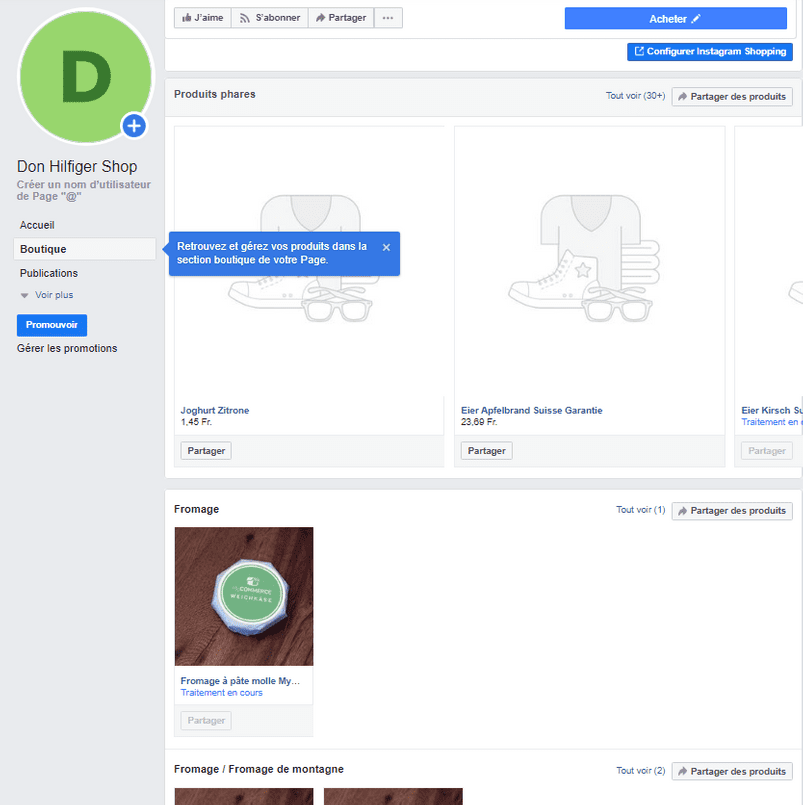This screenshot has height=805, width=803.
Task: Click Créer un nom d'utilisateur de Page link
Action: click(x=84, y=190)
